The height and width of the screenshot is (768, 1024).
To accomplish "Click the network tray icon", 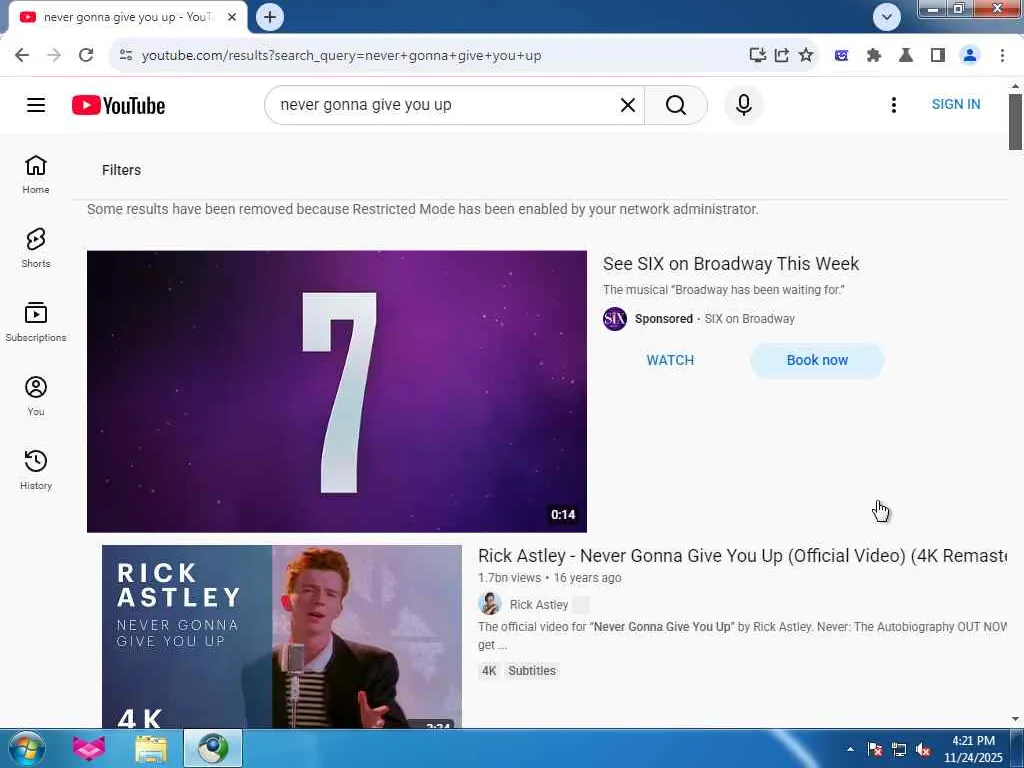I will [x=899, y=749].
